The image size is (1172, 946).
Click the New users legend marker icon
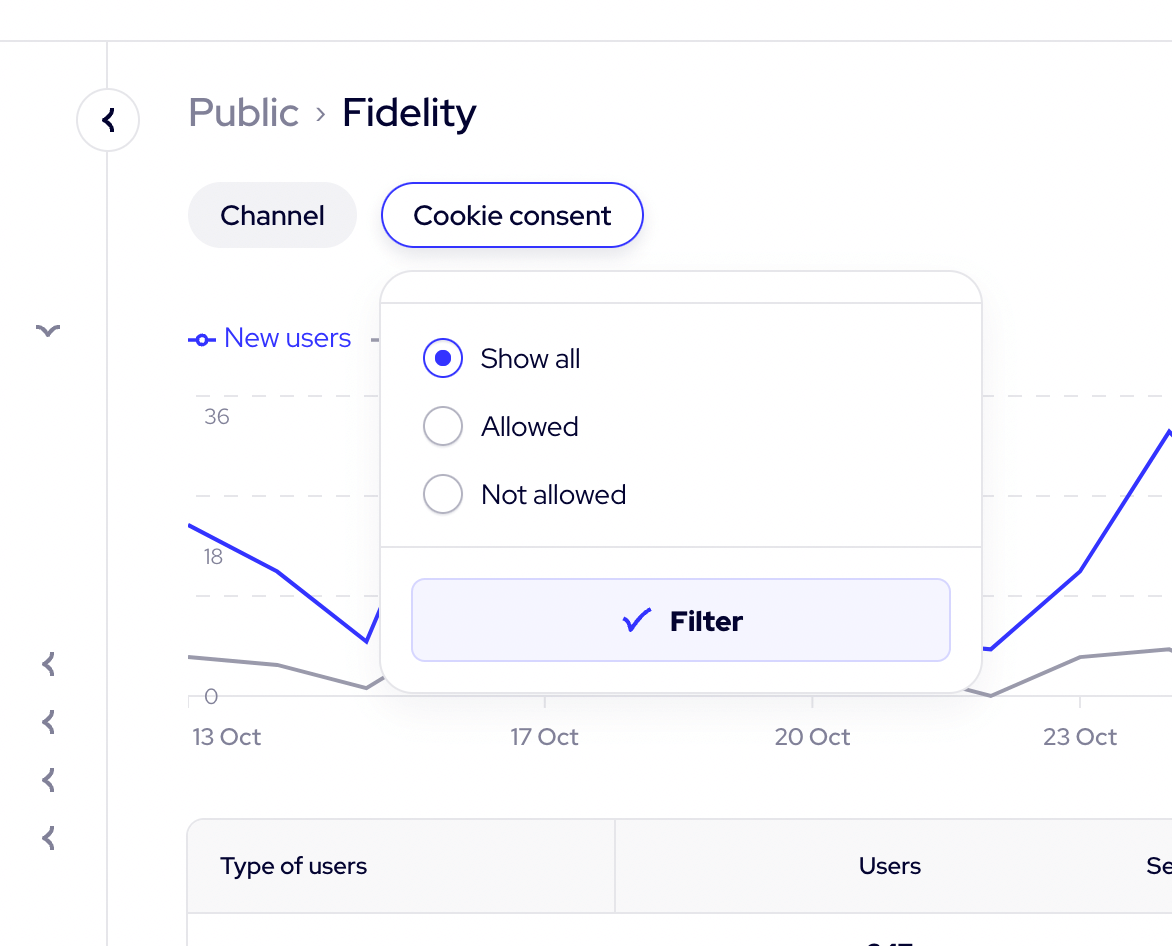[x=201, y=340]
